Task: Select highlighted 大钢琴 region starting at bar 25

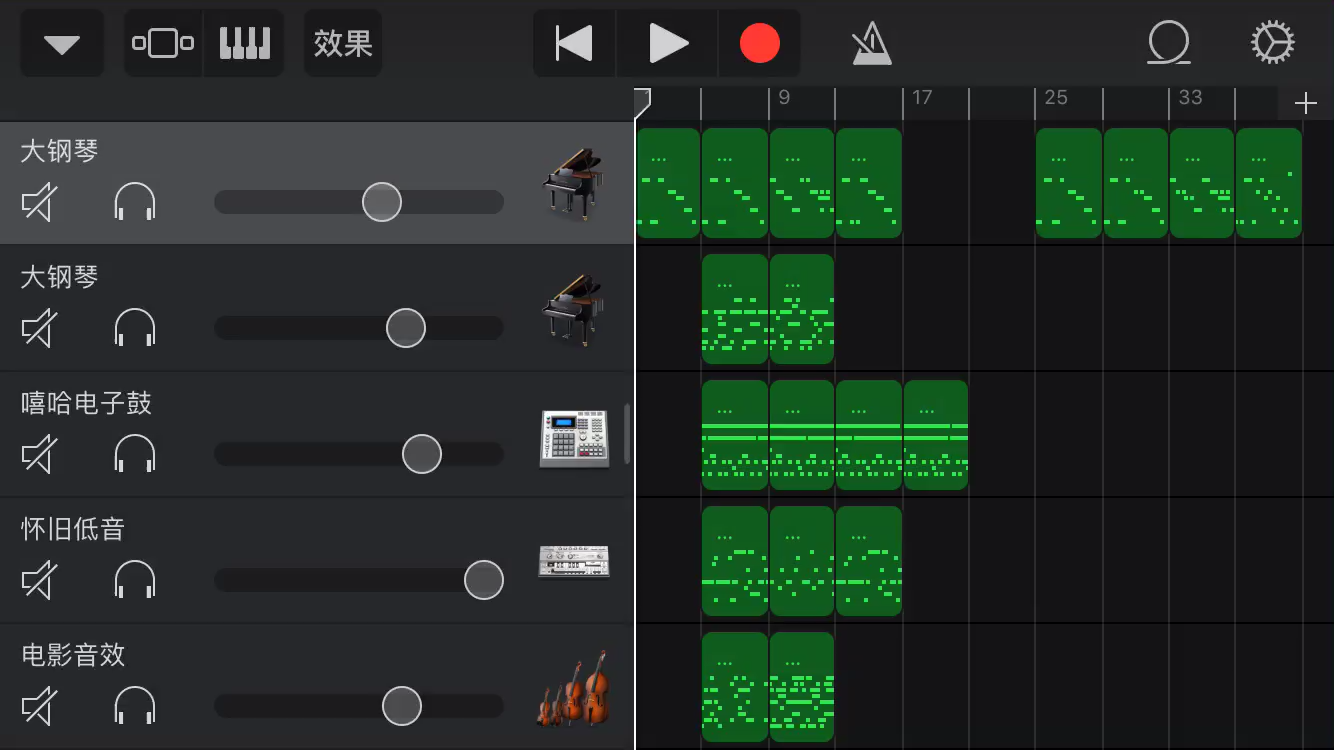Action: [x=1069, y=183]
